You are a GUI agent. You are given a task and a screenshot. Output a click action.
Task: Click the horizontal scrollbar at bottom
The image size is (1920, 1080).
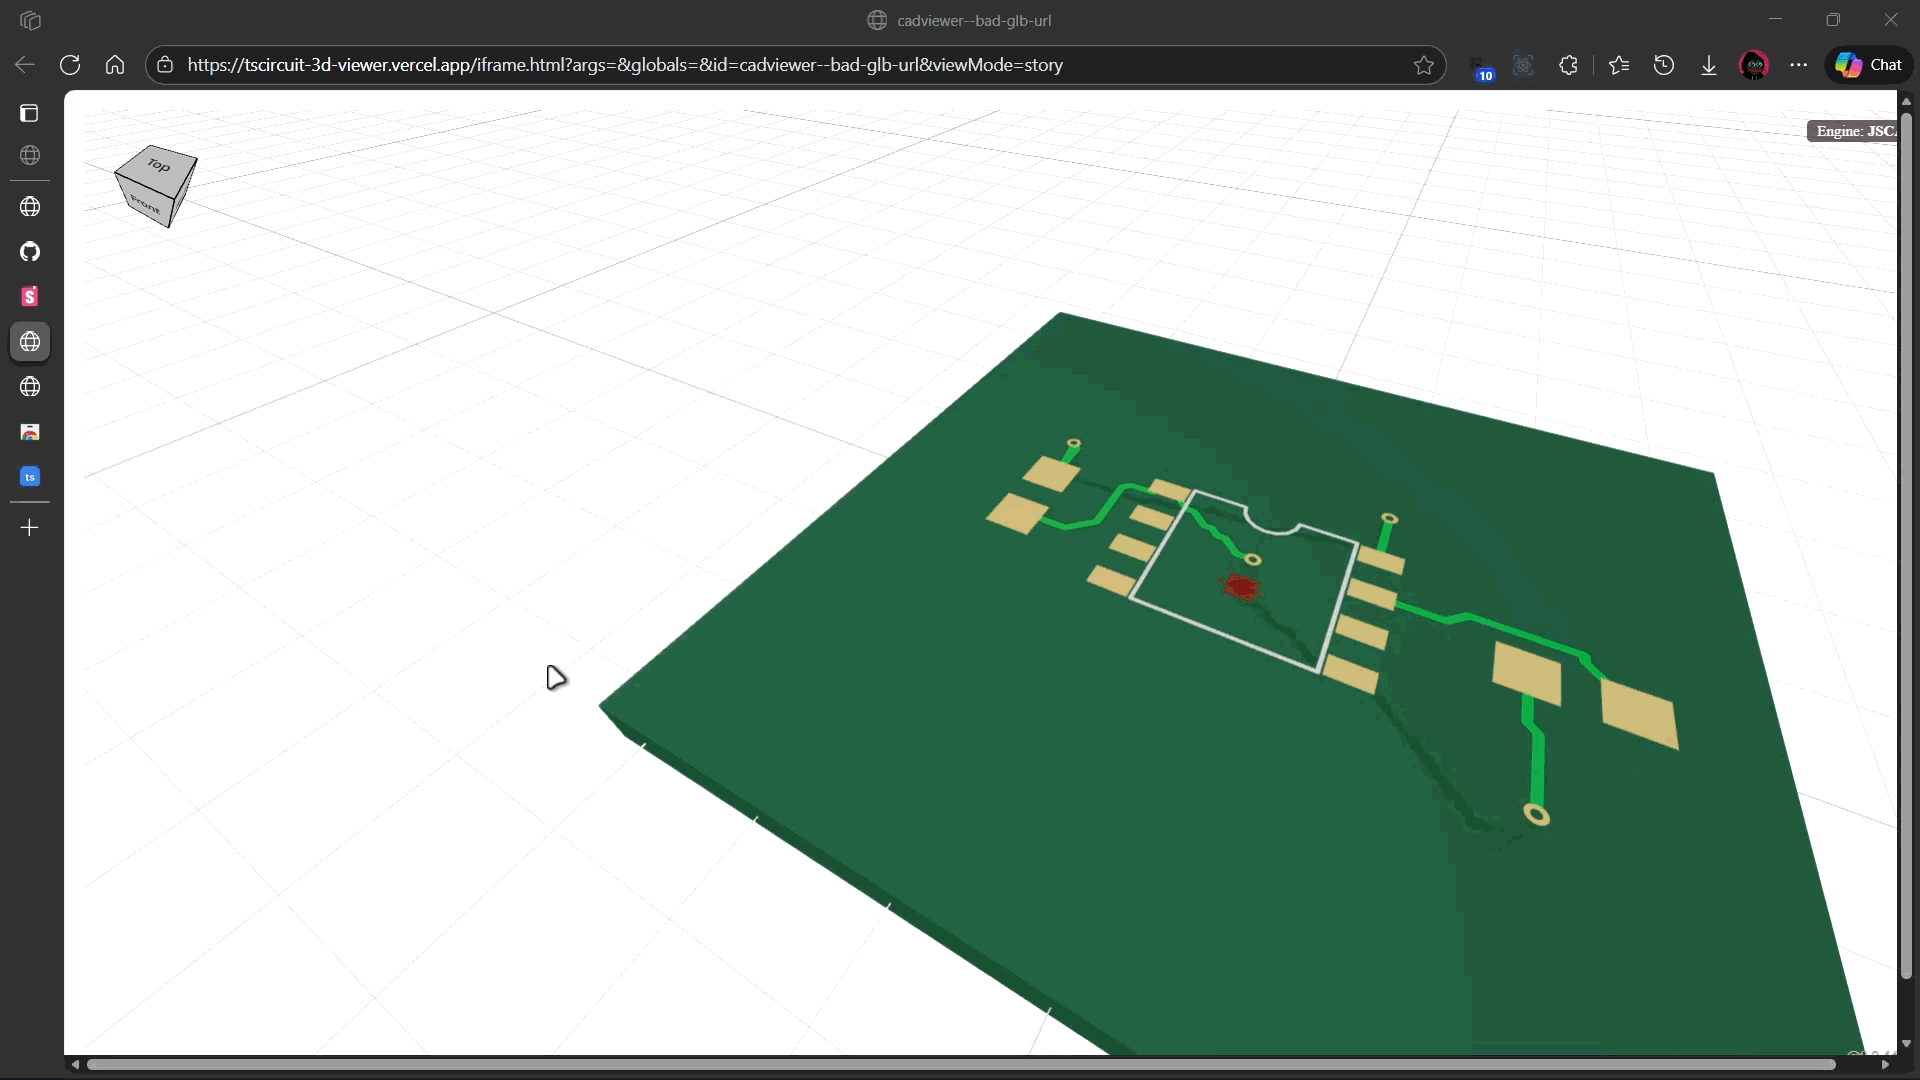coord(960,1064)
